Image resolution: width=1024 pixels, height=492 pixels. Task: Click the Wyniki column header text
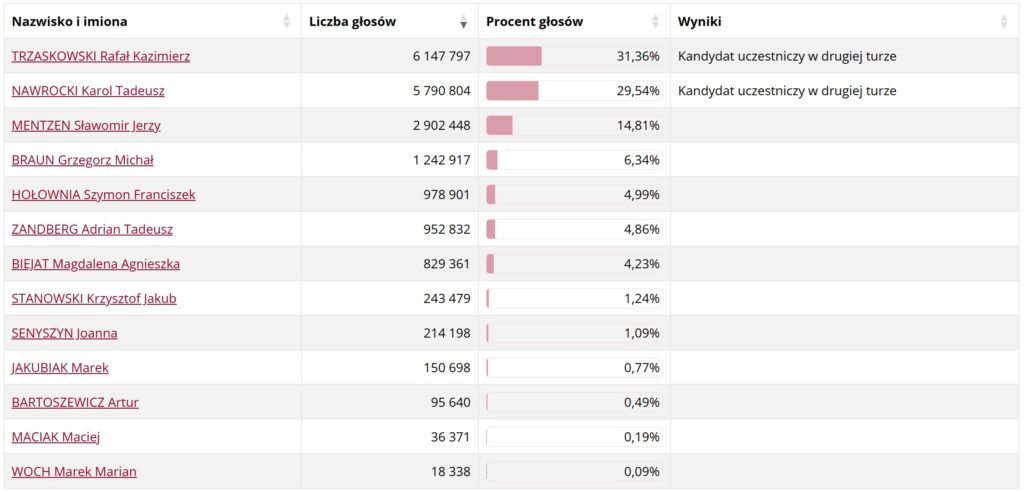(x=699, y=22)
